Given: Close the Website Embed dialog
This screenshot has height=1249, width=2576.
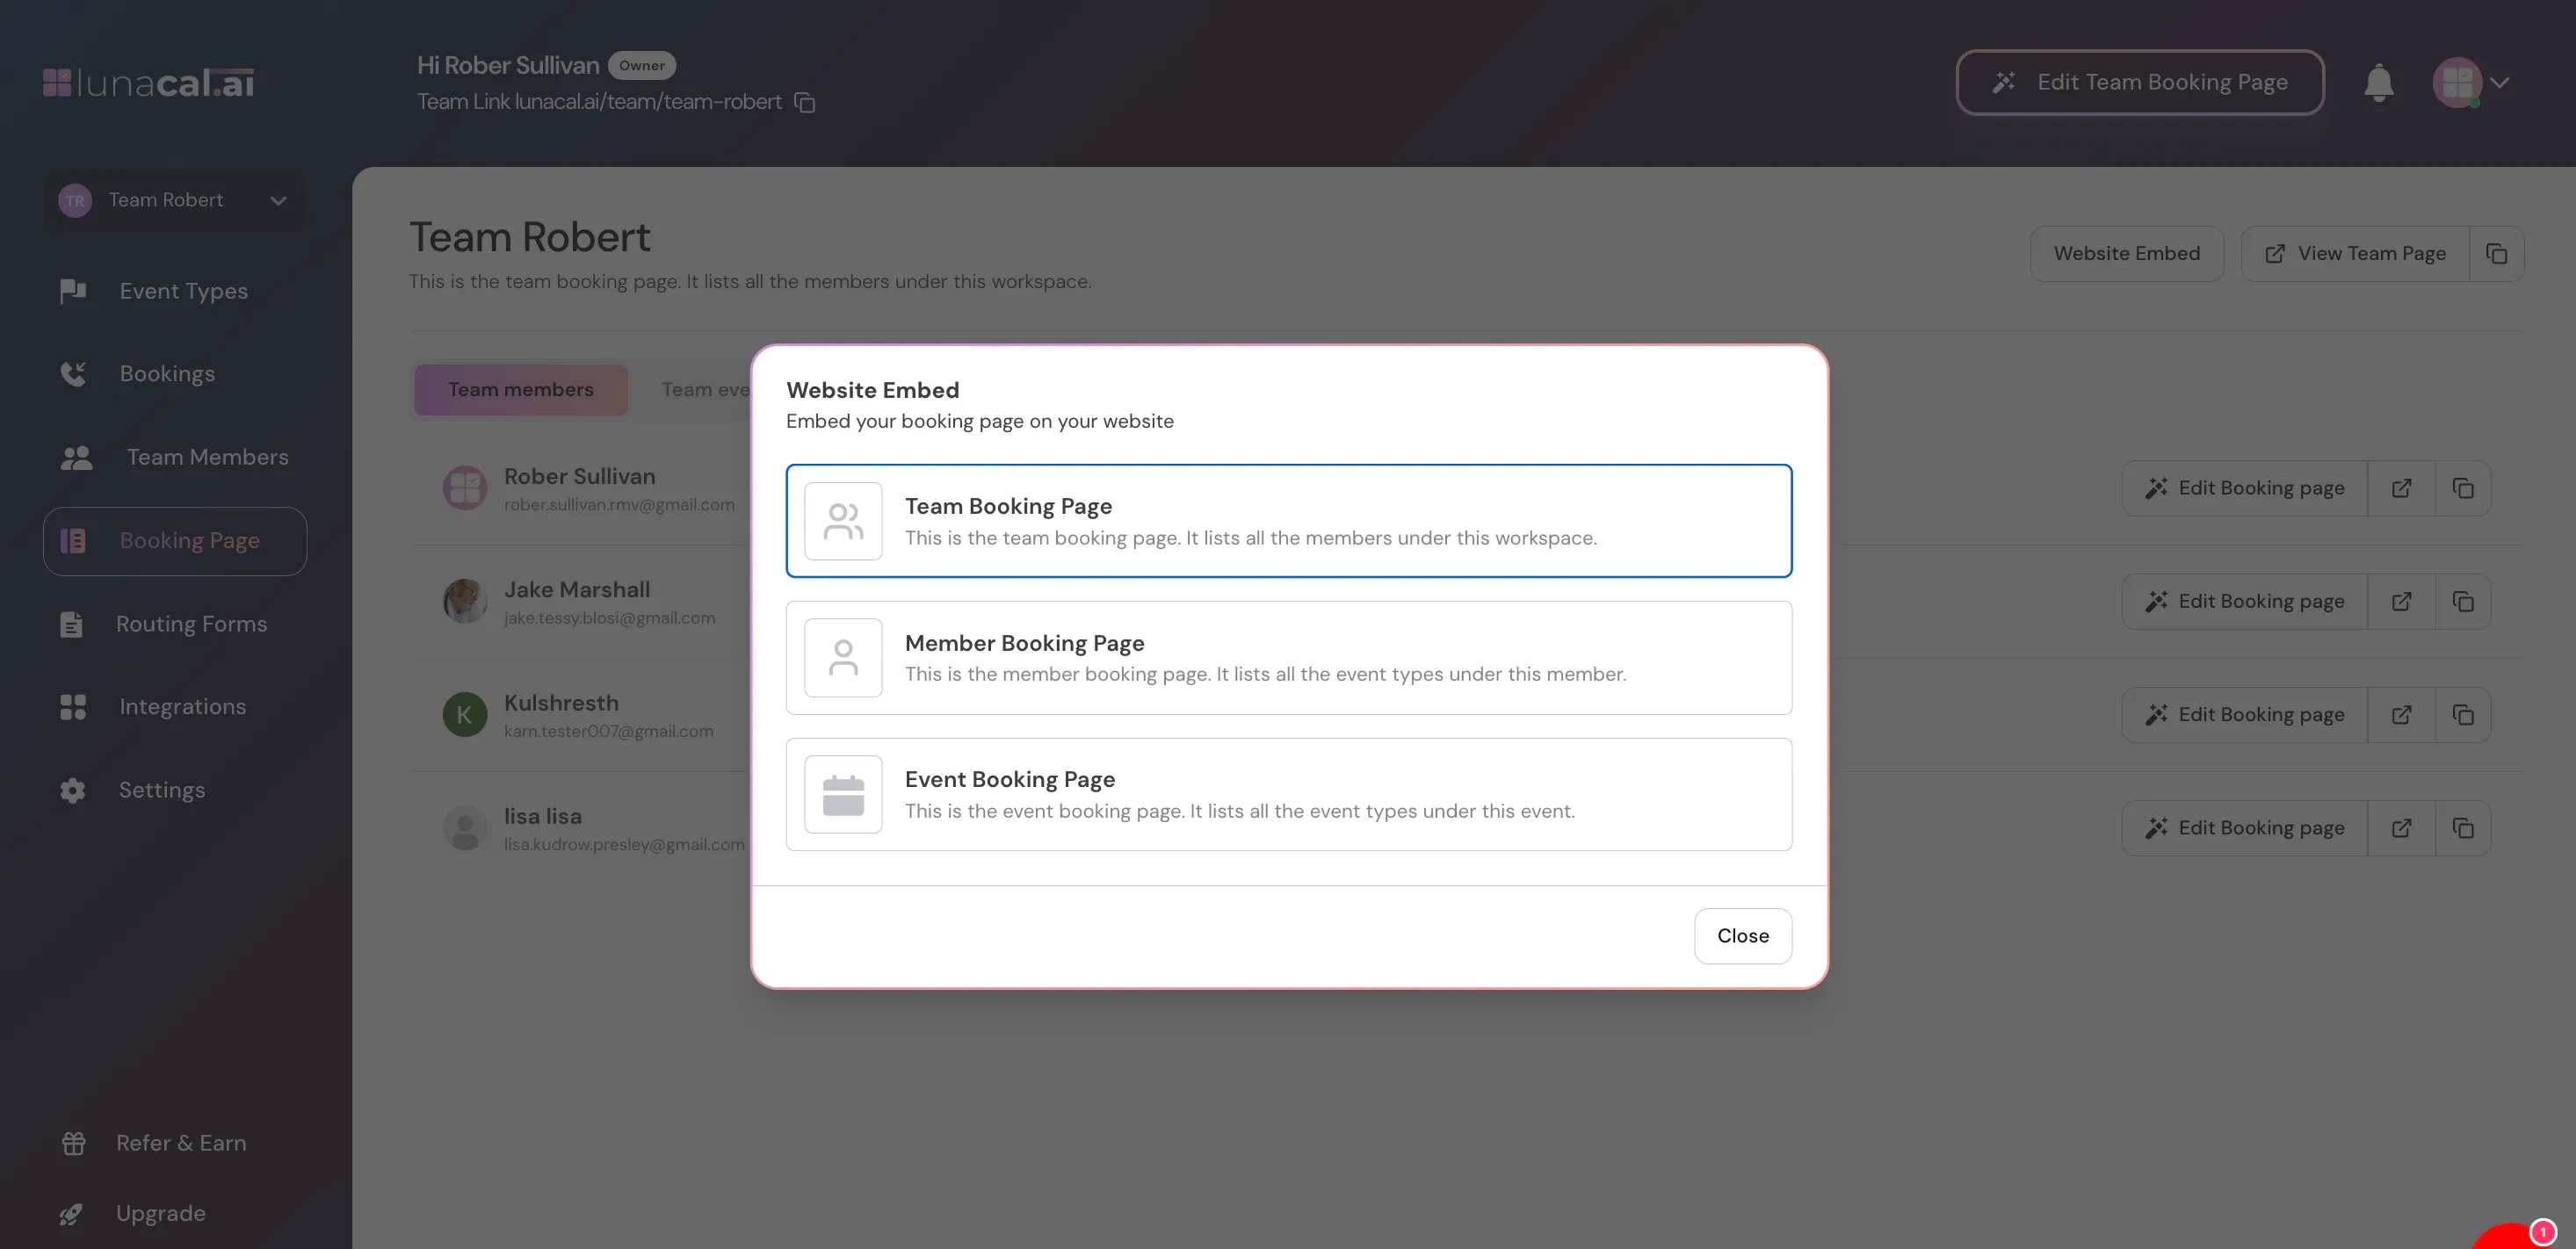Looking at the screenshot, I should pos(1742,936).
